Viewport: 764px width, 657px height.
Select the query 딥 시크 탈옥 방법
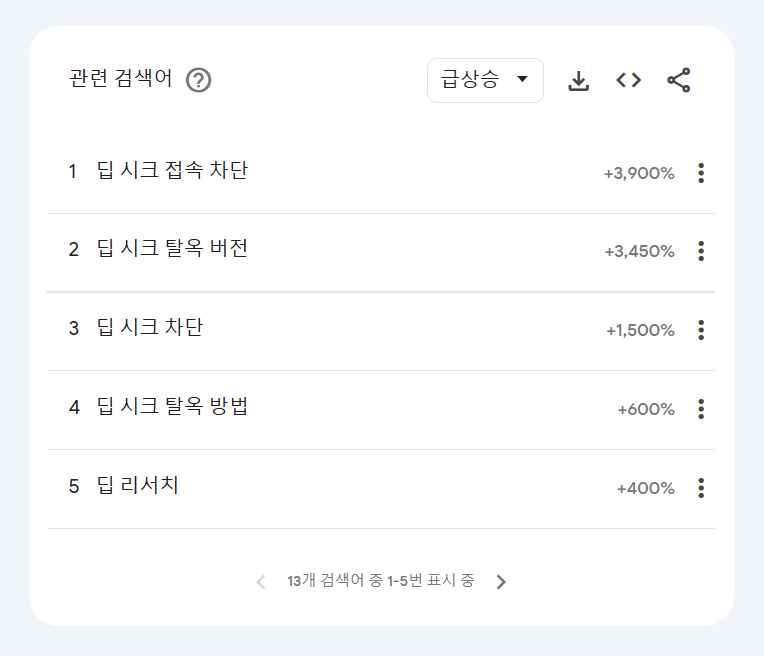[x=172, y=406]
